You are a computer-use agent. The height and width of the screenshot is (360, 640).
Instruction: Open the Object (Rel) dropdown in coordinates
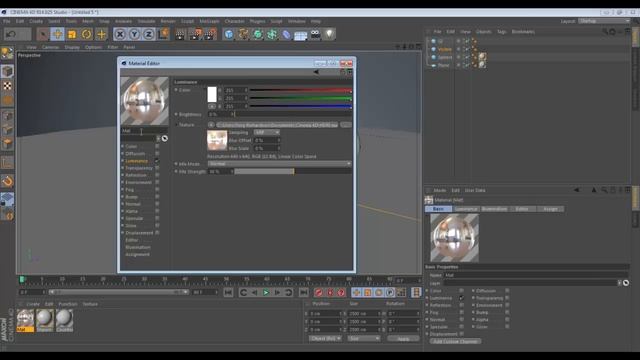[325, 338]
